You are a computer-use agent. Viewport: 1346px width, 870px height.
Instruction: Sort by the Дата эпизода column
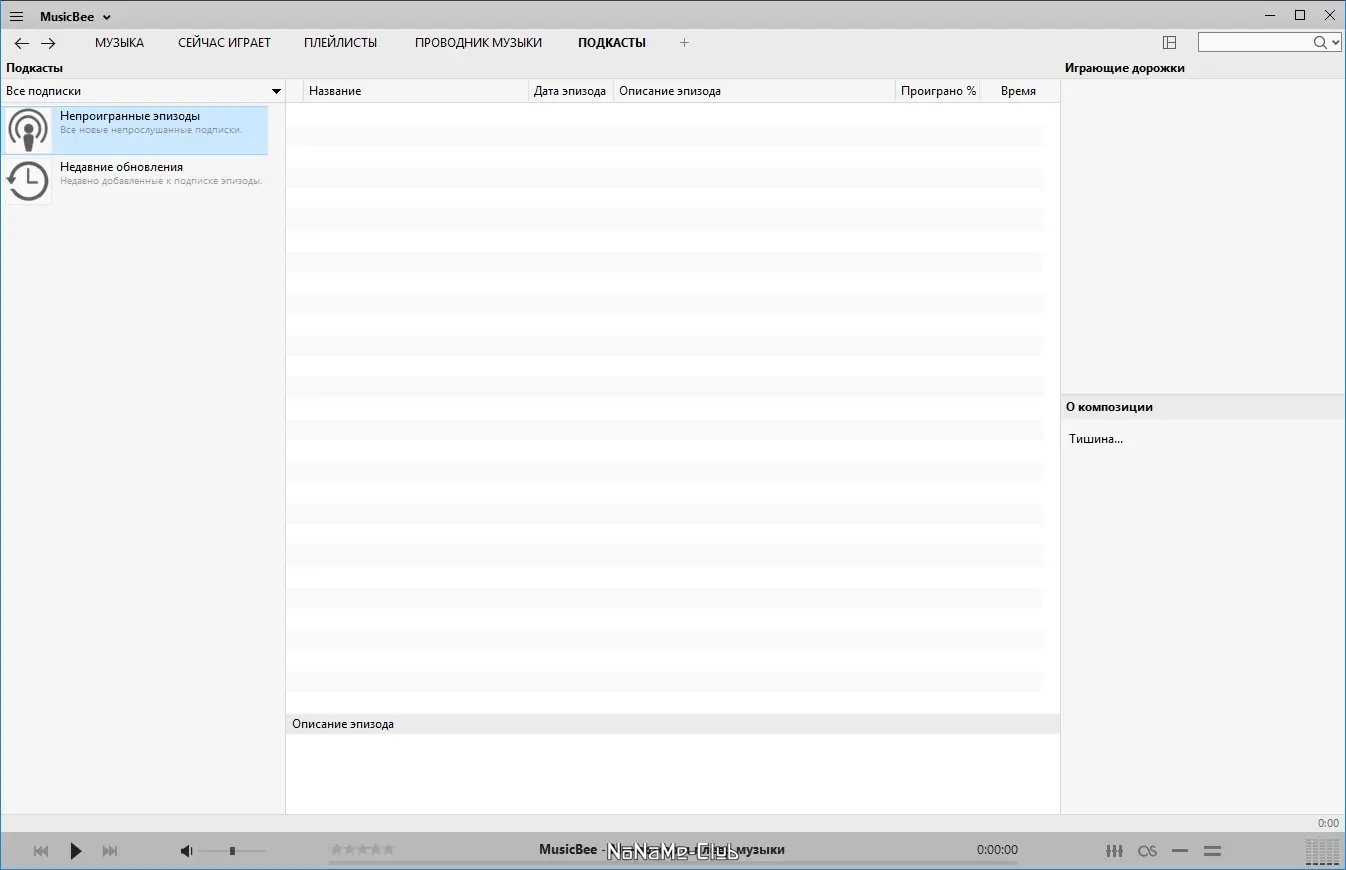[x=570, y=91]
